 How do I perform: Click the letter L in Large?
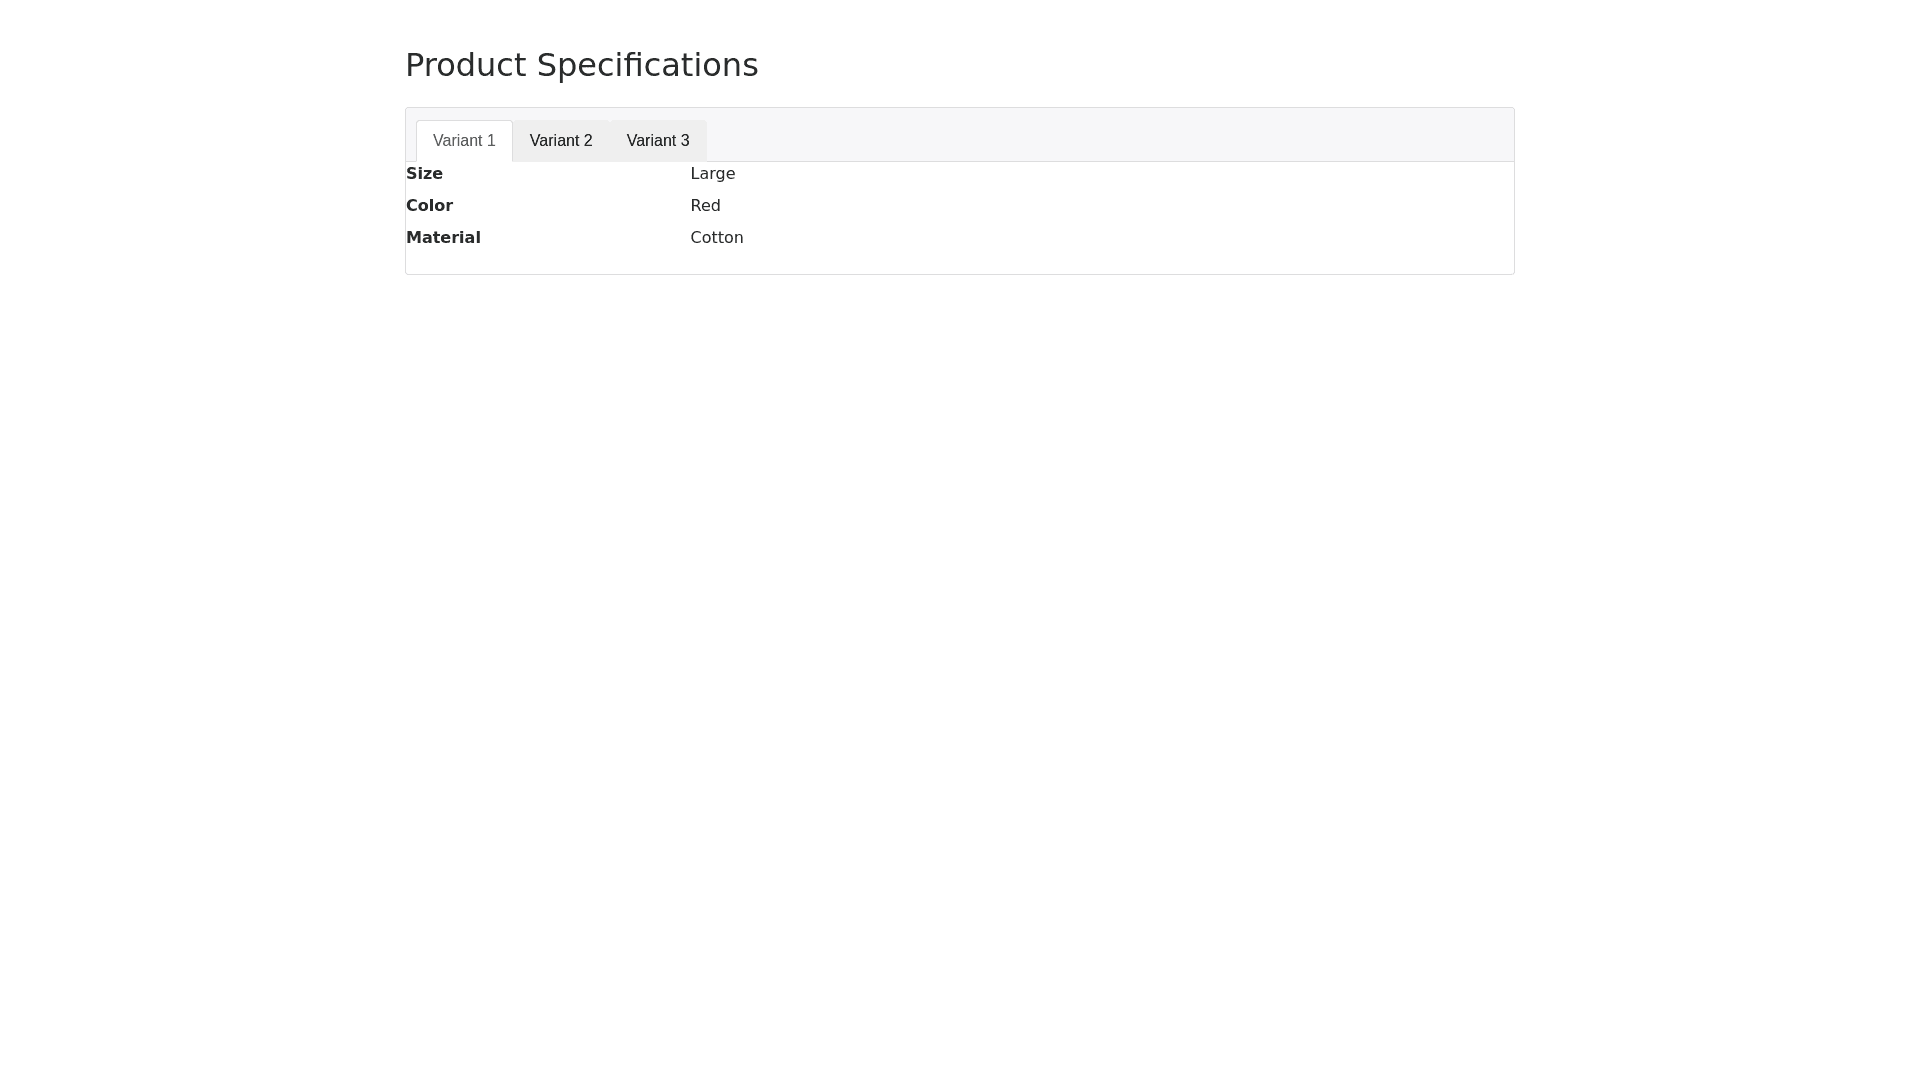click(x=695, y=174)
